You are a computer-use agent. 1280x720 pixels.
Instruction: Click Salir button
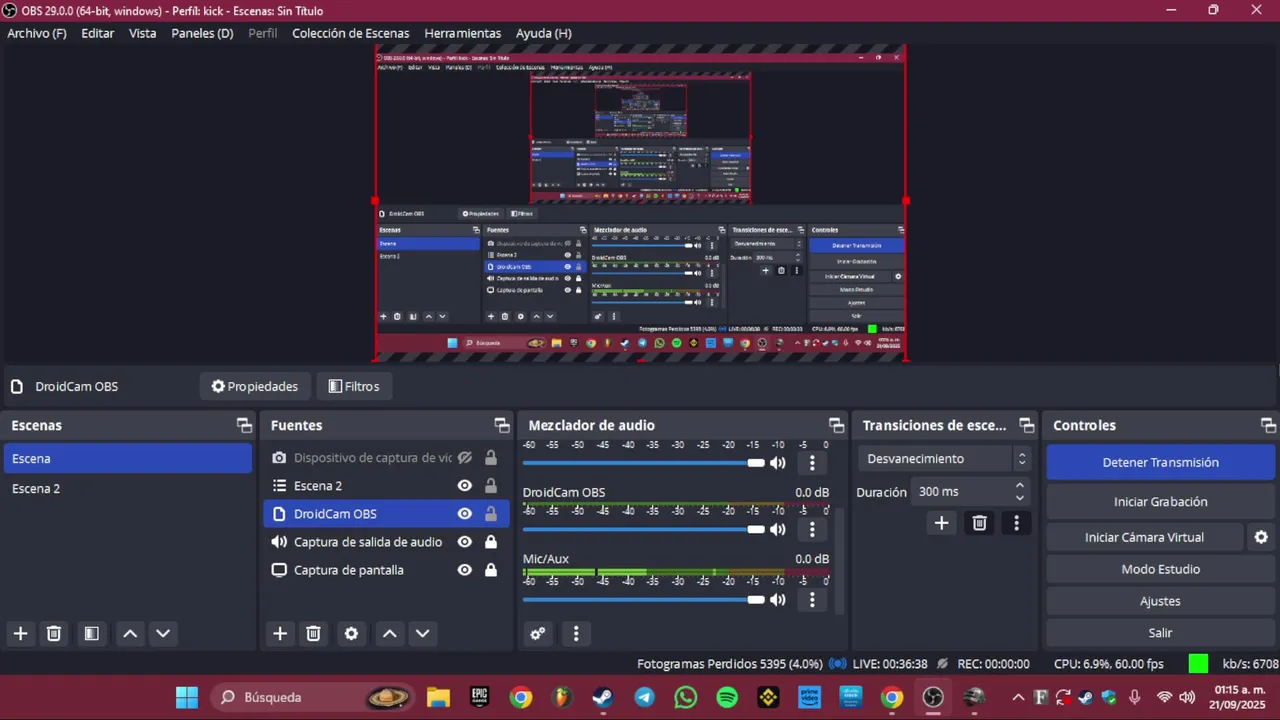(x=1161, y=633)
